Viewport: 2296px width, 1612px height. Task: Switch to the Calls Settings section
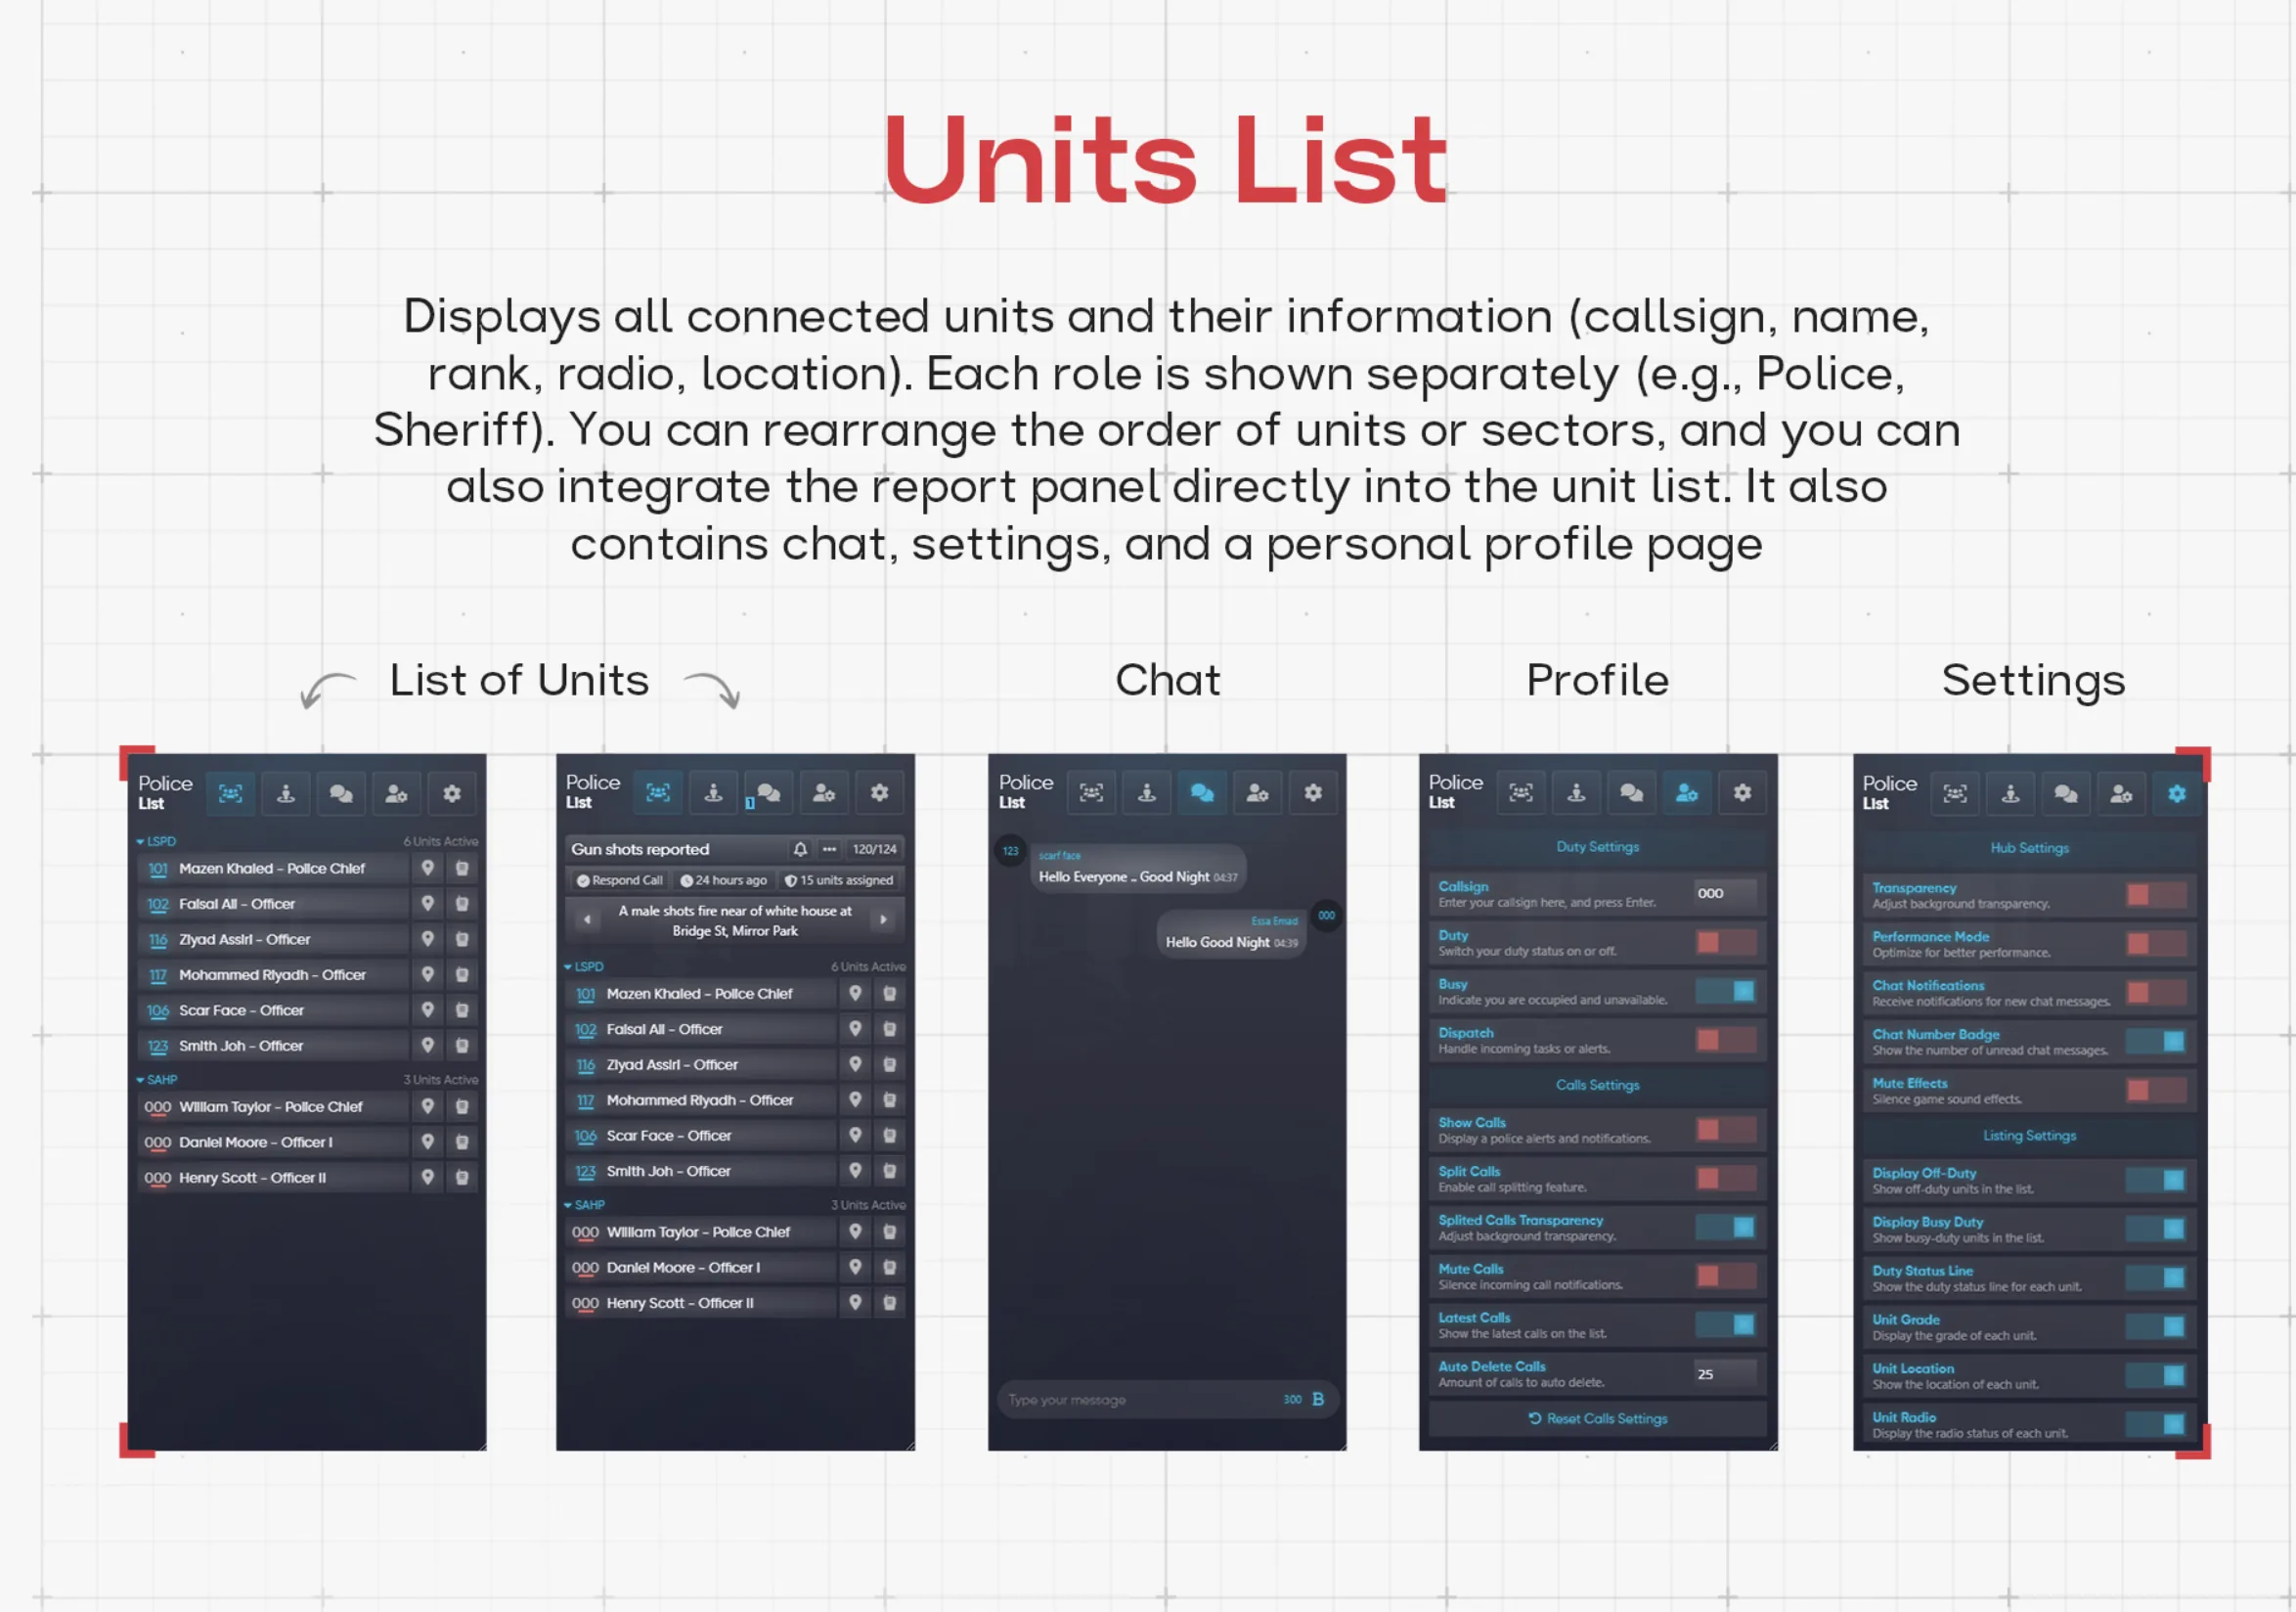click(x=1597, y=1084)
